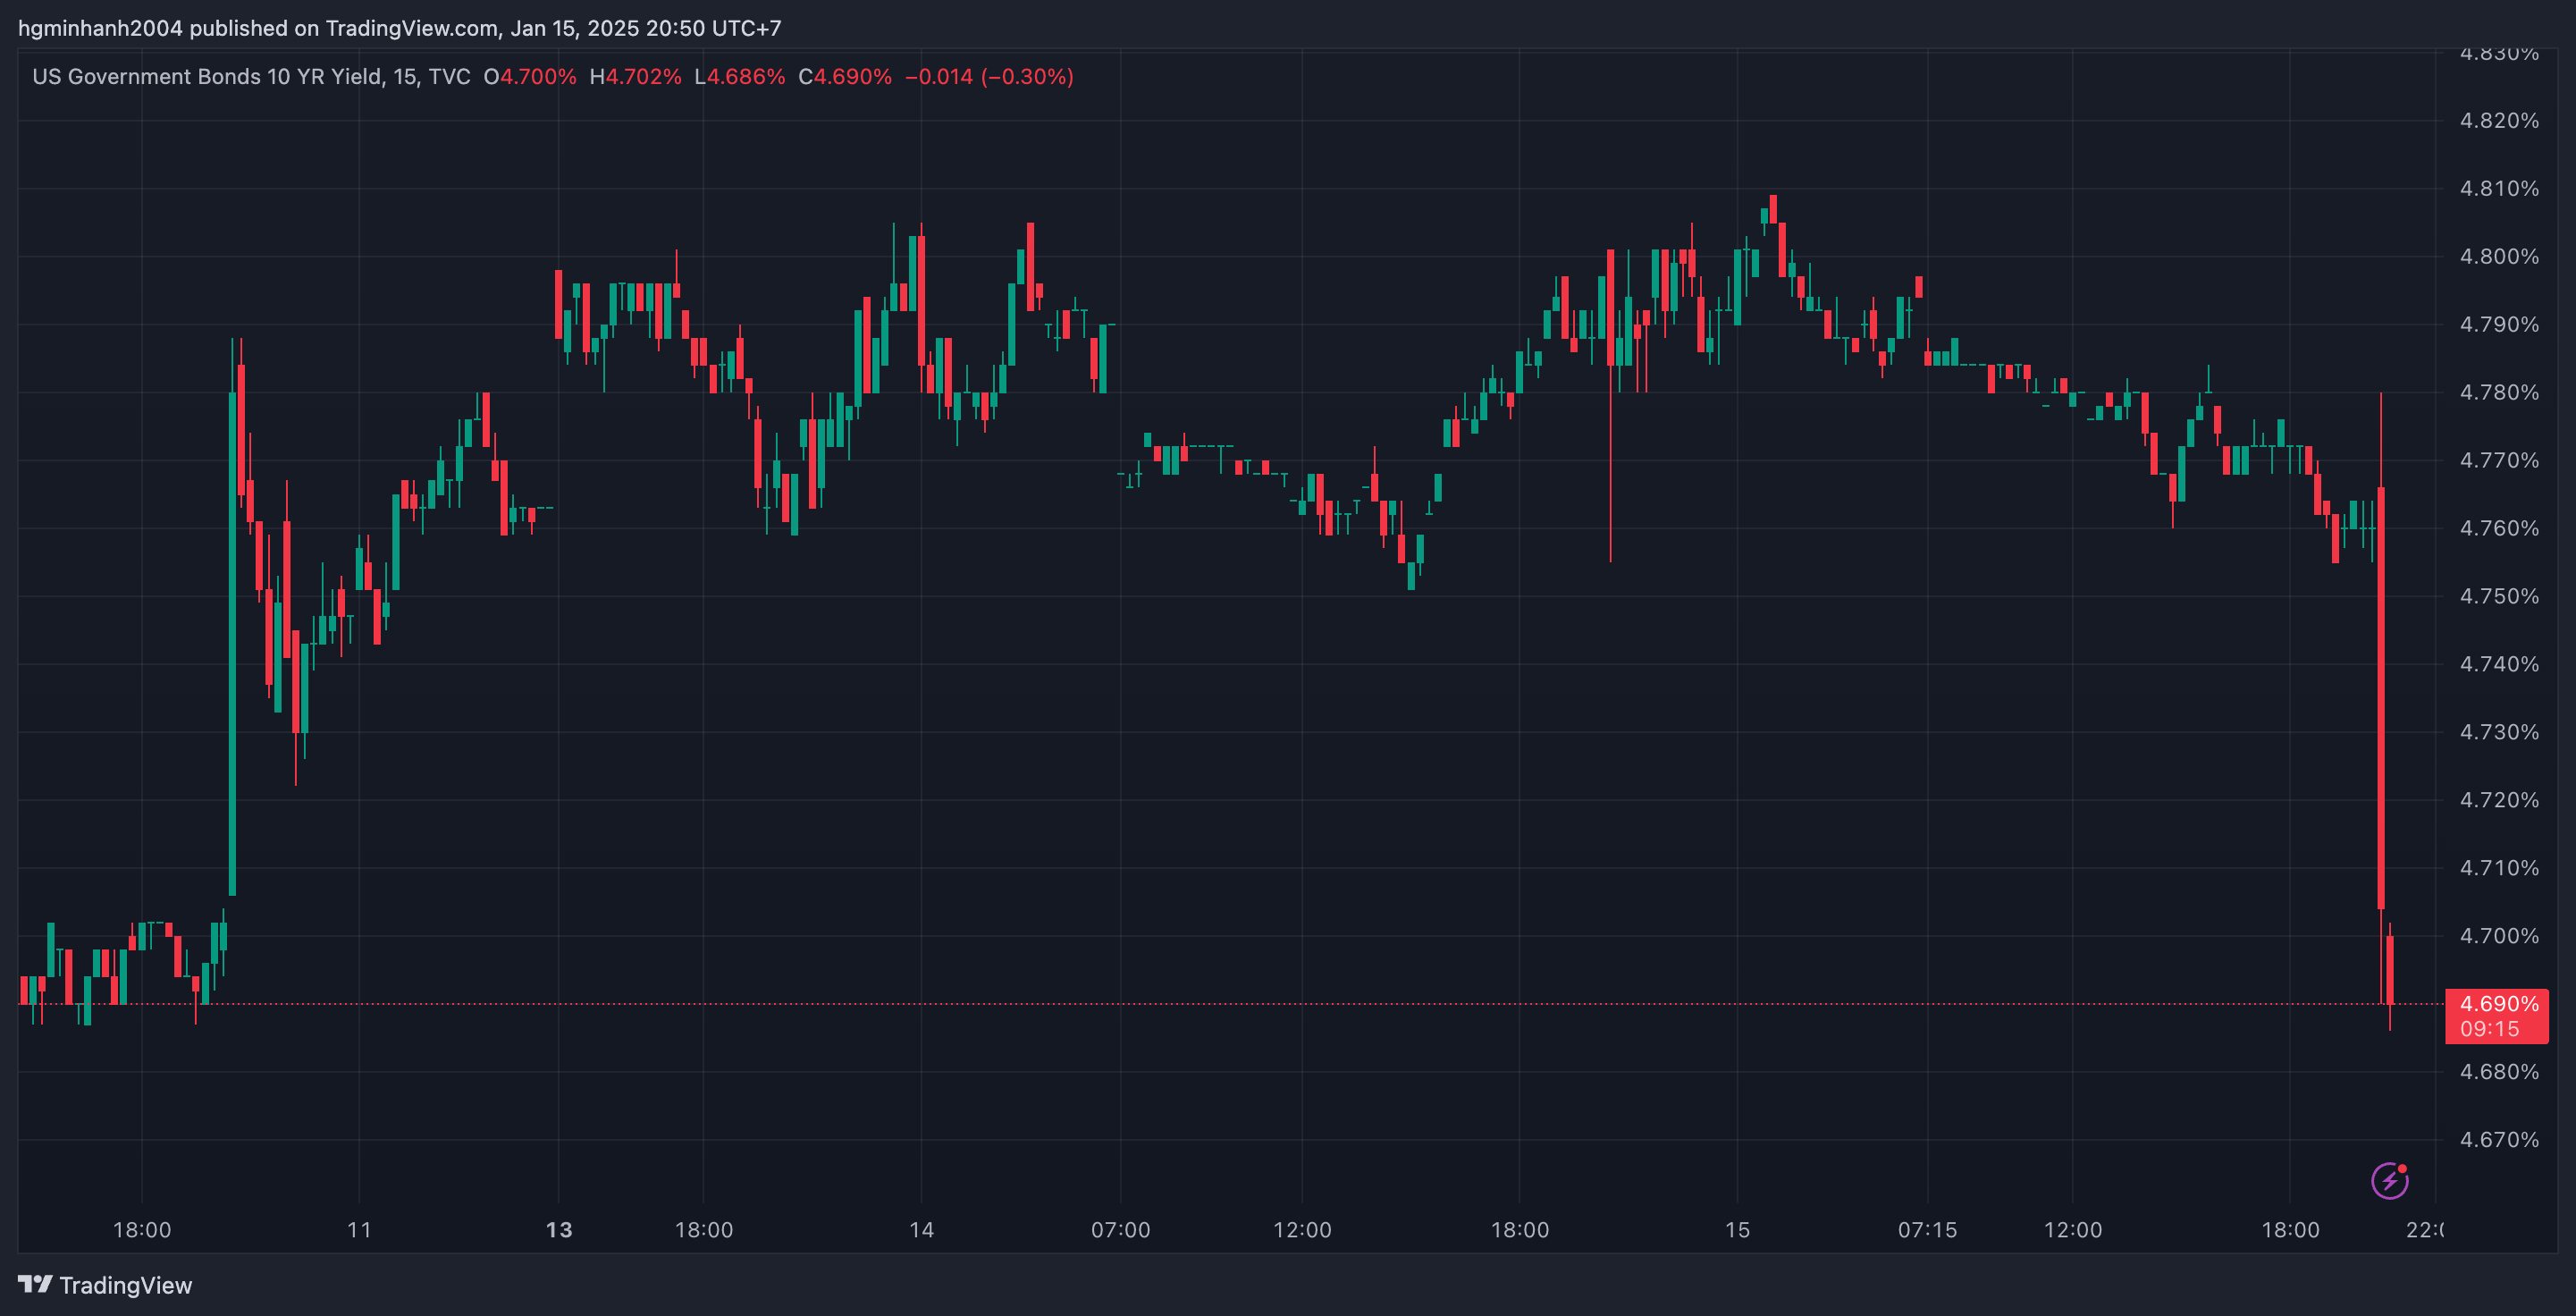The width and height of the screenshot is (2576, 1316).
Task: Click the 4.730% price axis label
Action: coord(2498,732)
